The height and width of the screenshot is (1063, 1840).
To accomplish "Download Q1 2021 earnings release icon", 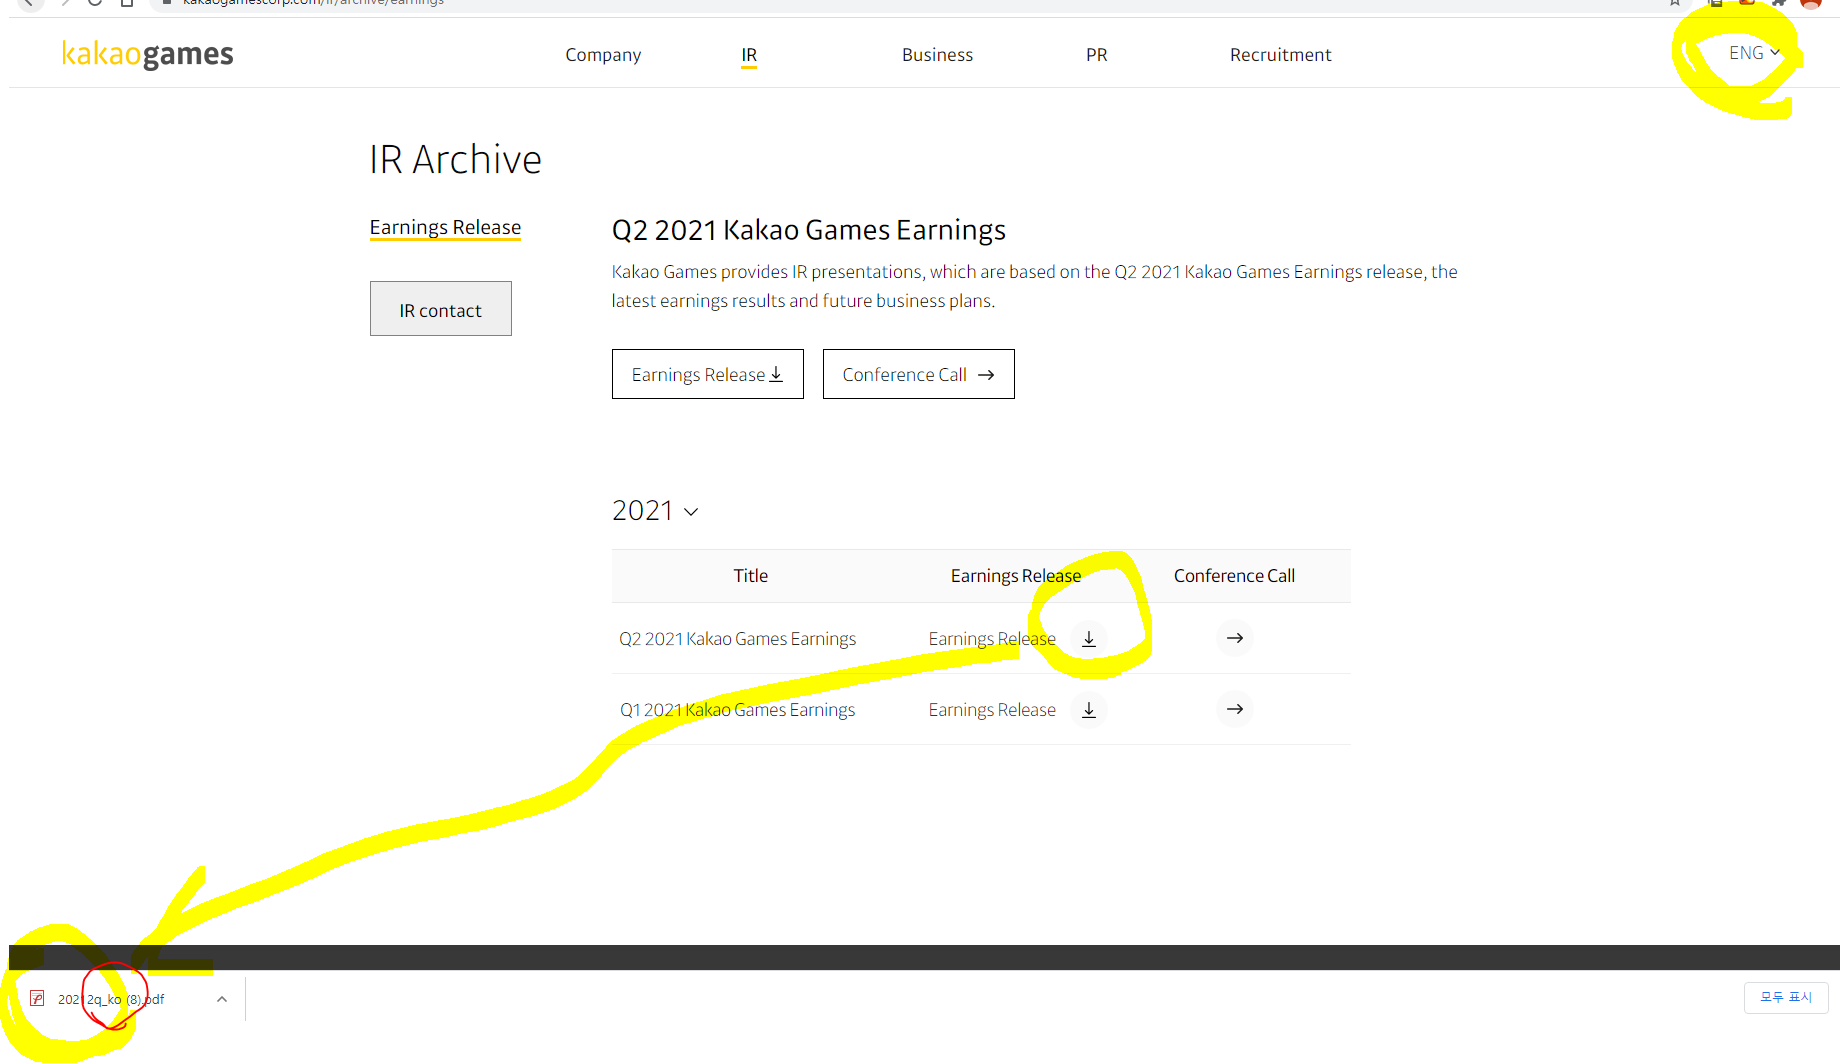I will (1089, 710).
